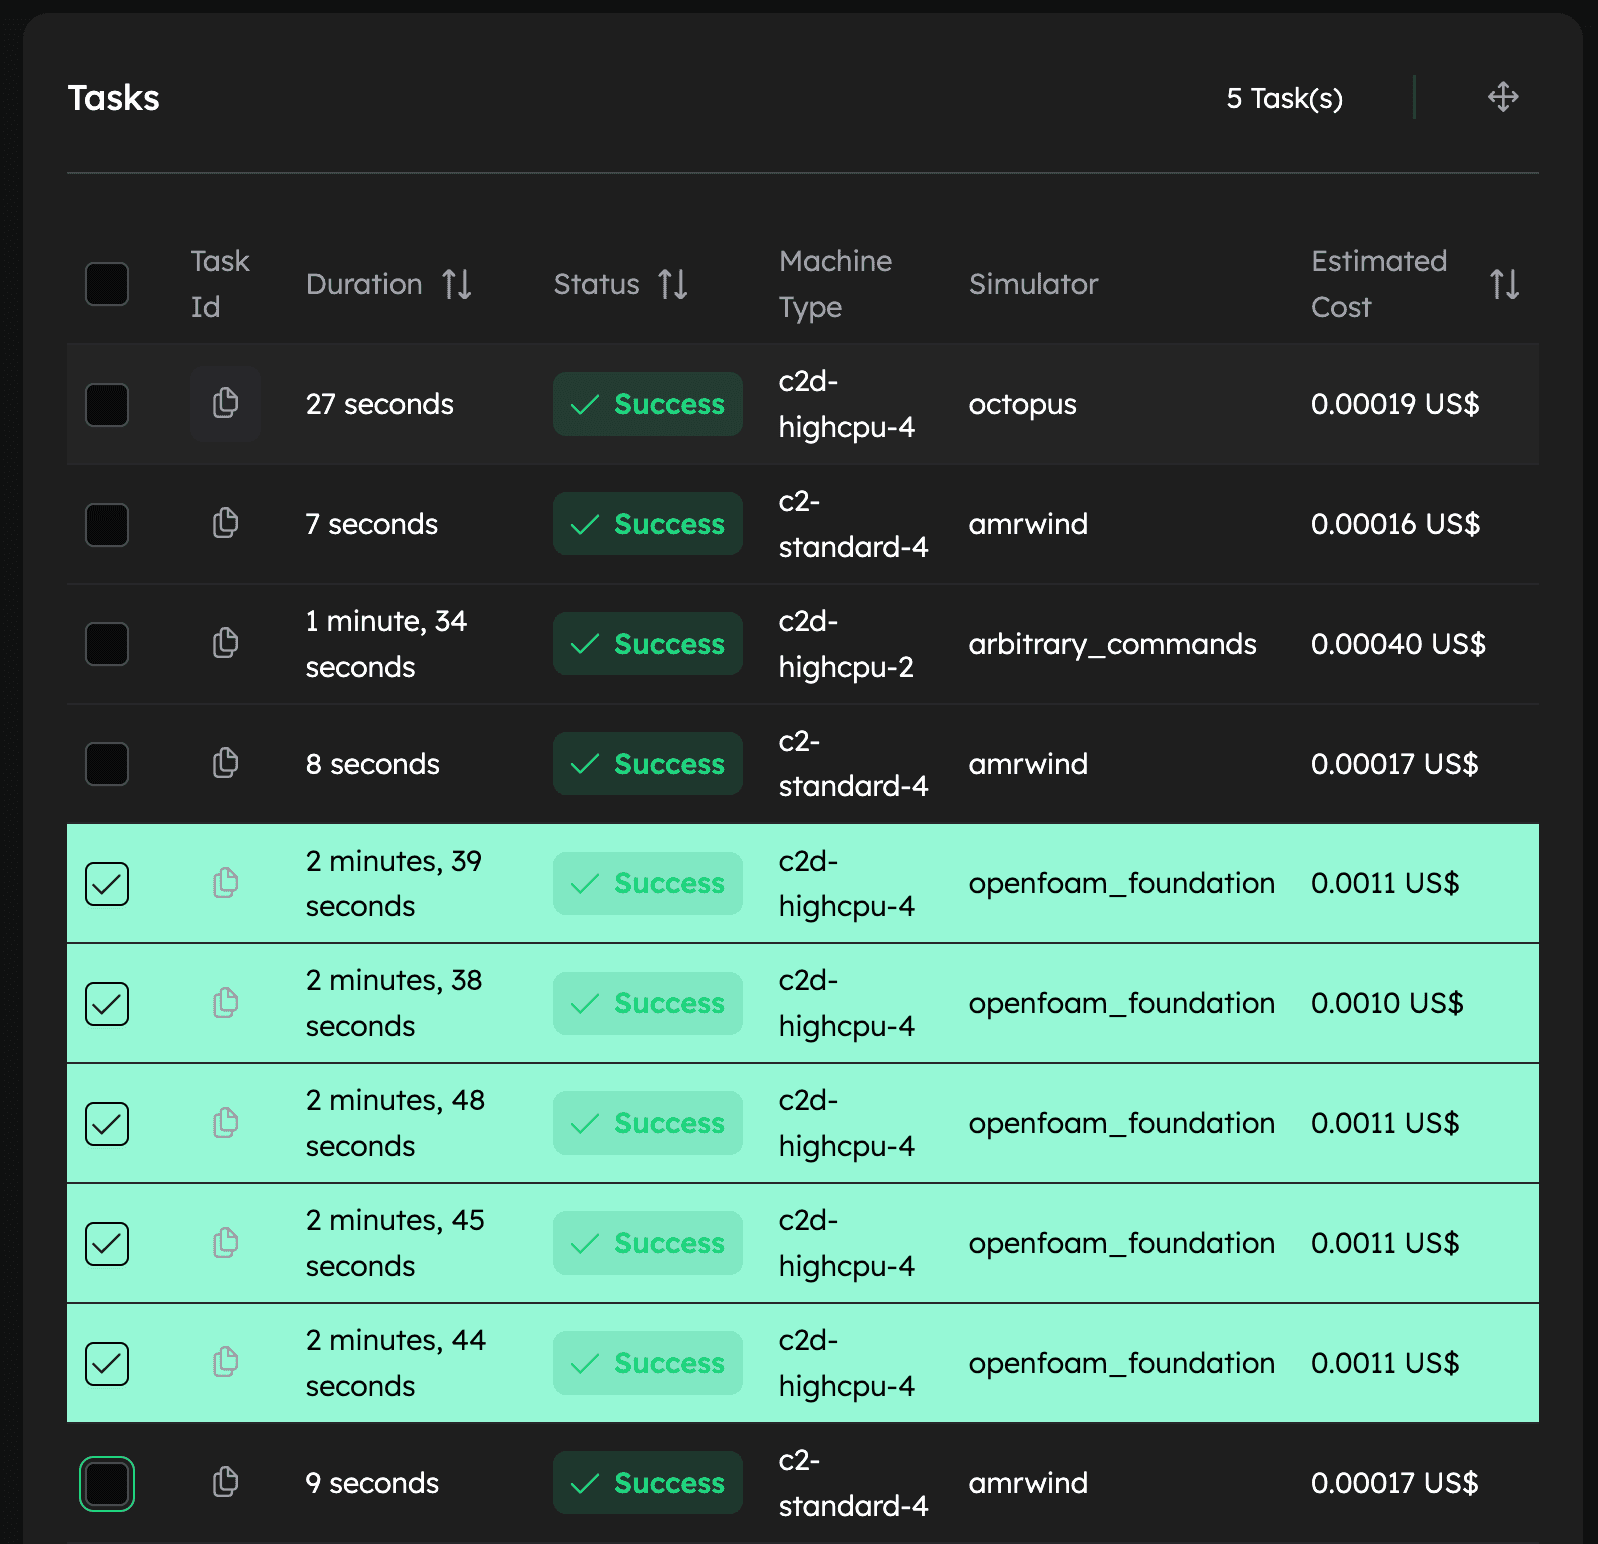Click the c2d-highcpu-2 machine type cell

pos(846,644)
